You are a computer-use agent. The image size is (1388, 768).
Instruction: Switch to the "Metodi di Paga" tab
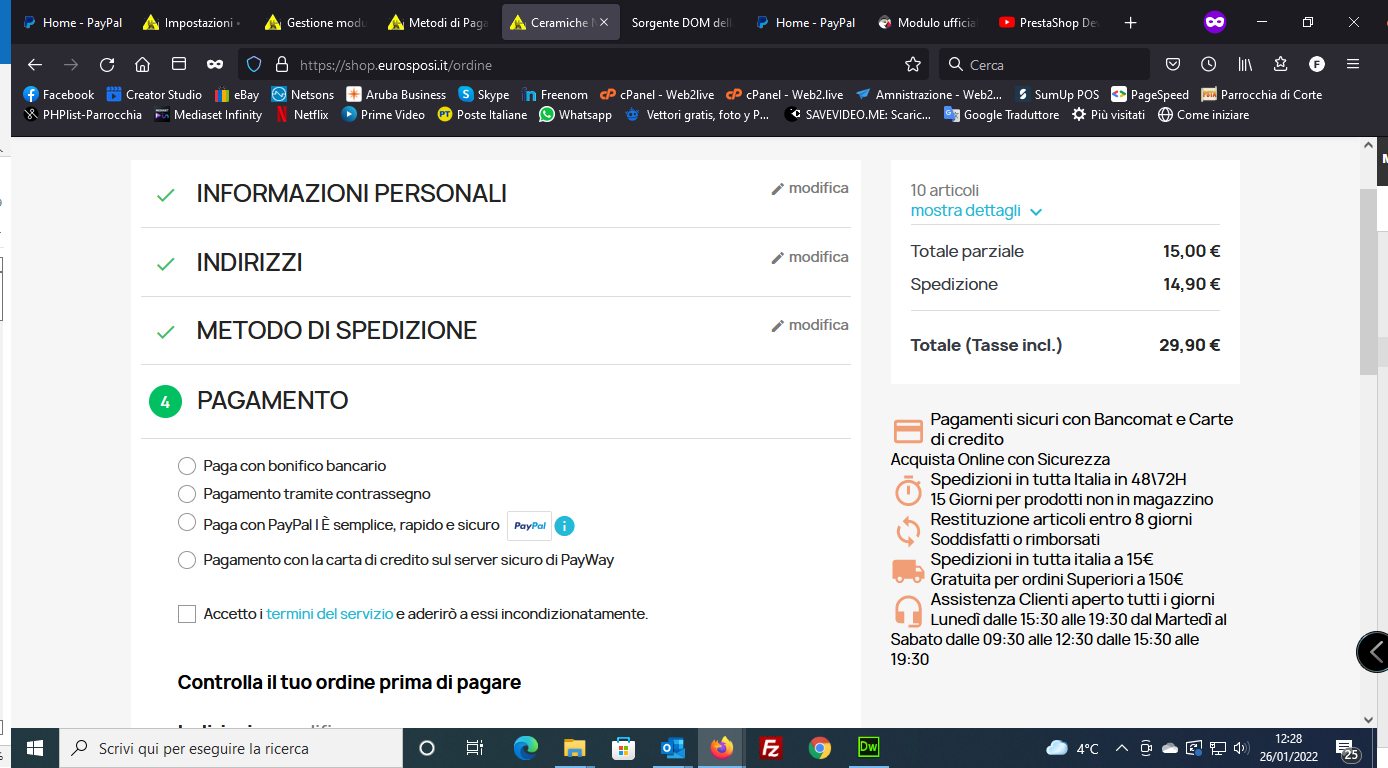[436, 22]
